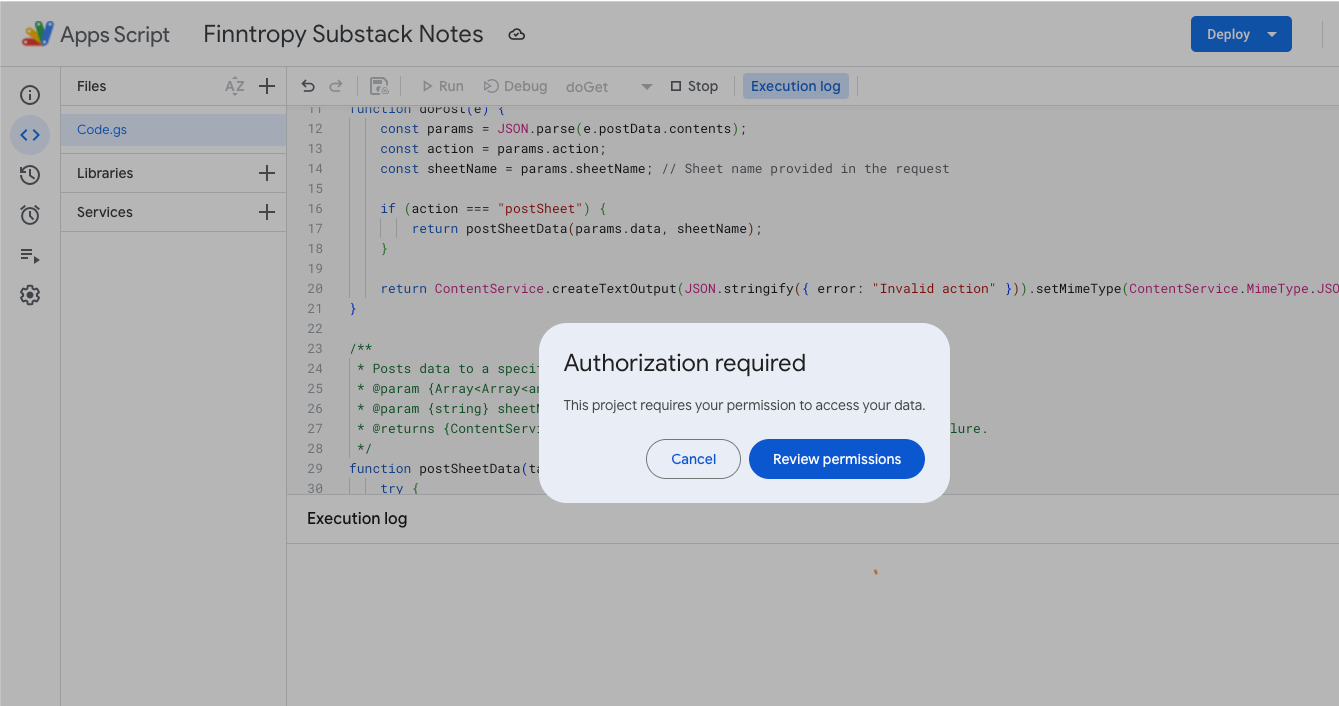Open the Editor code brackets icon
1339x706 pixels.
30,135
